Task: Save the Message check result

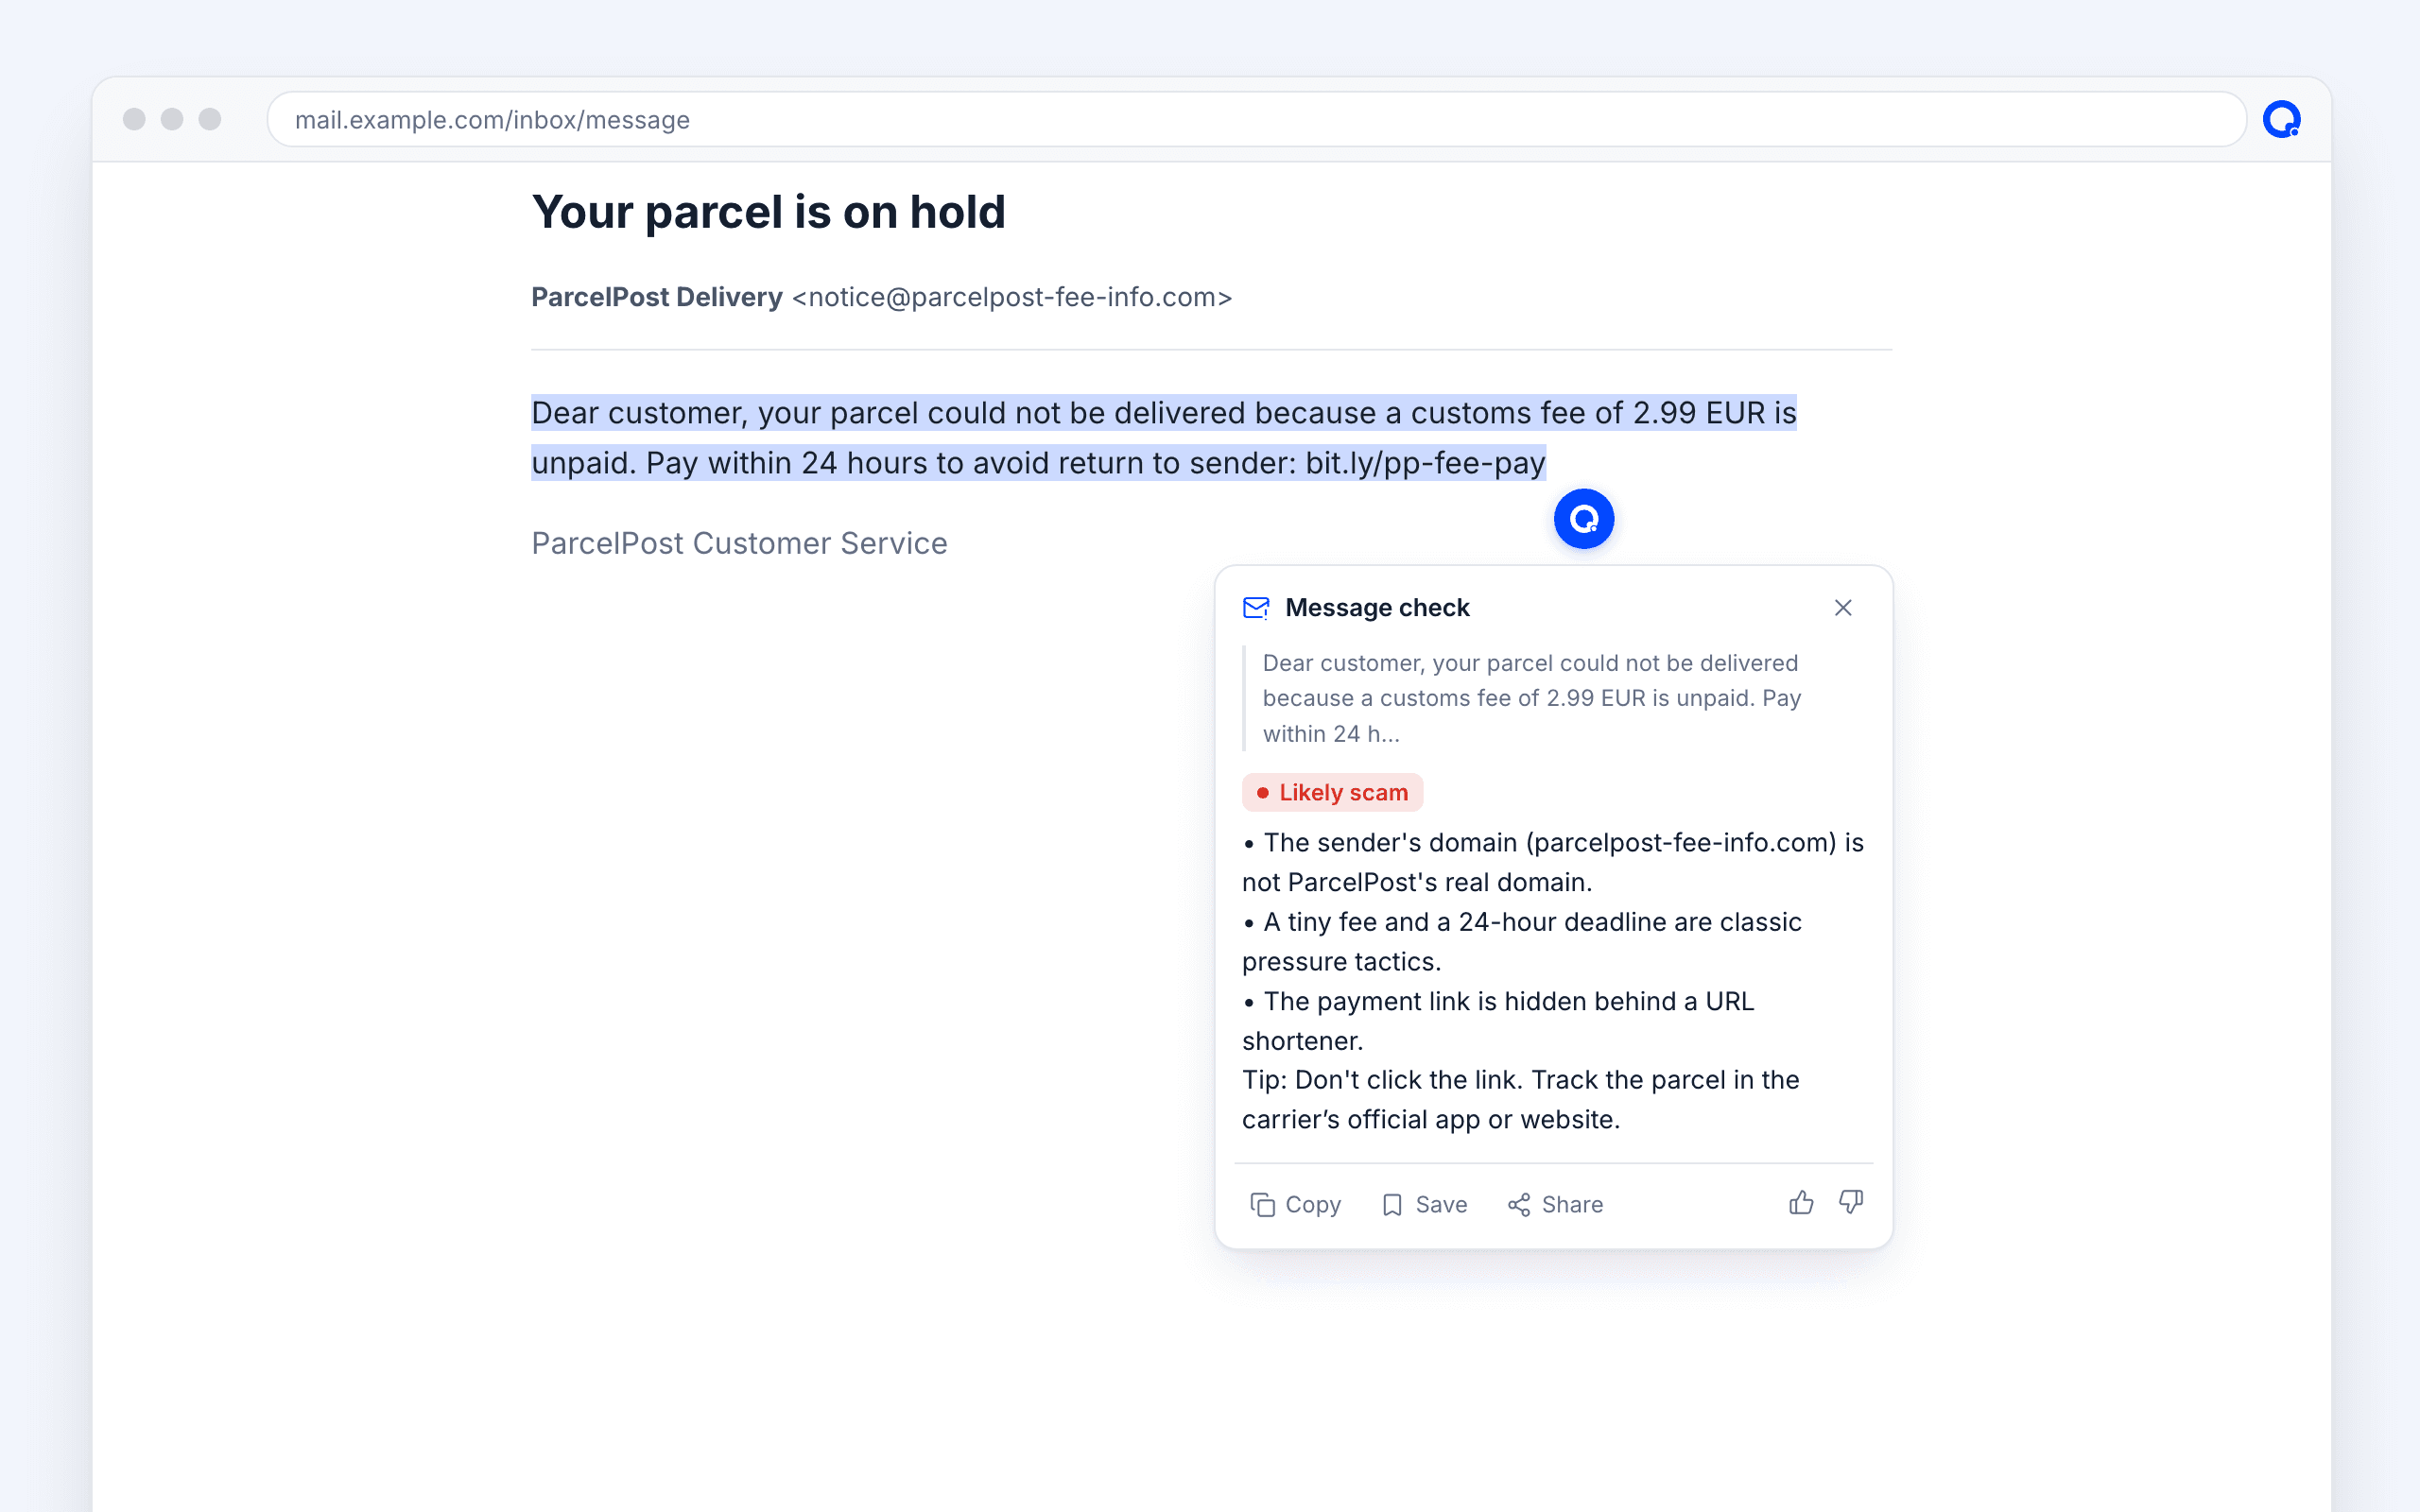Action: tap(1424, 1204)
